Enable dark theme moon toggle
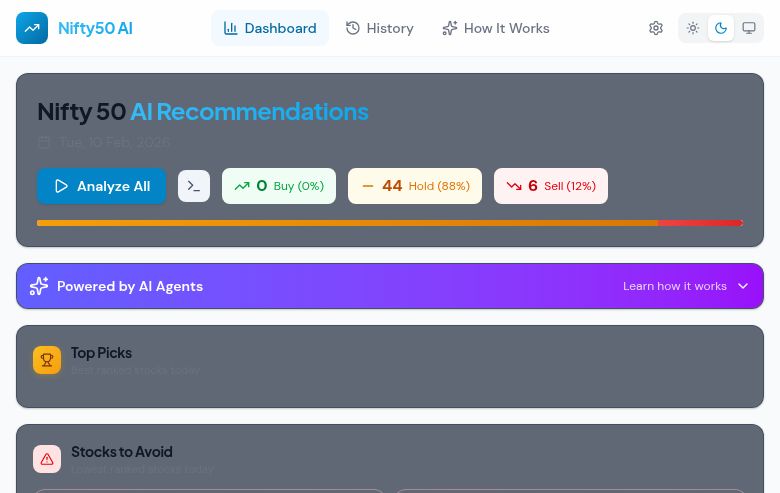 click(721, 28)
